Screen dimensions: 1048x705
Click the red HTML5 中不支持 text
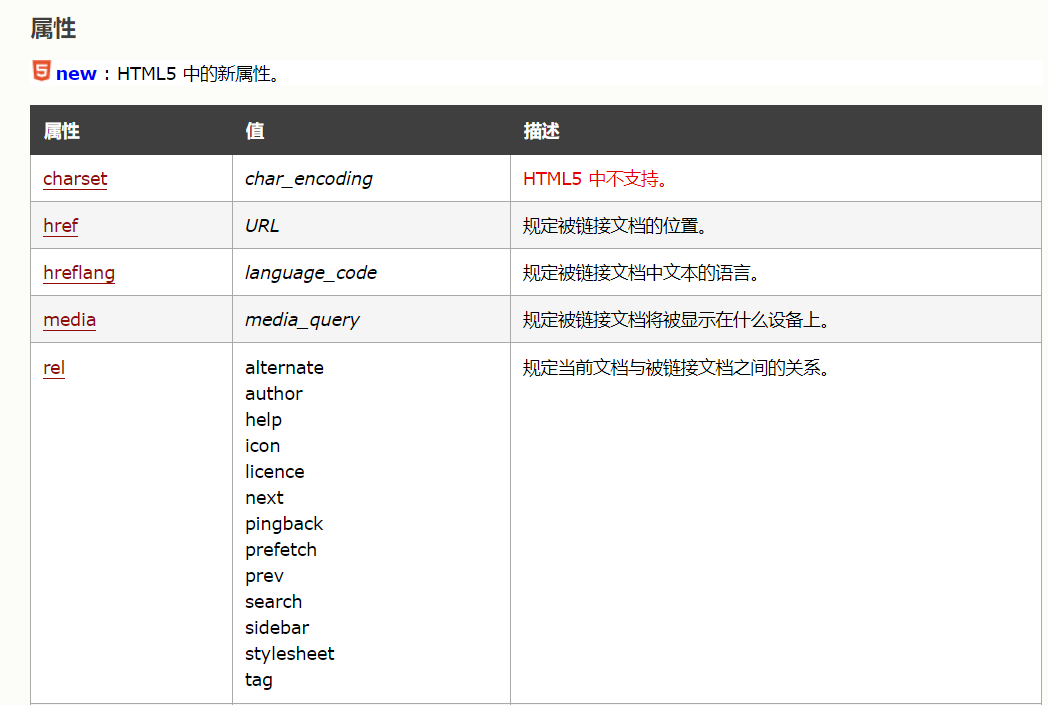tap(594, 177)
